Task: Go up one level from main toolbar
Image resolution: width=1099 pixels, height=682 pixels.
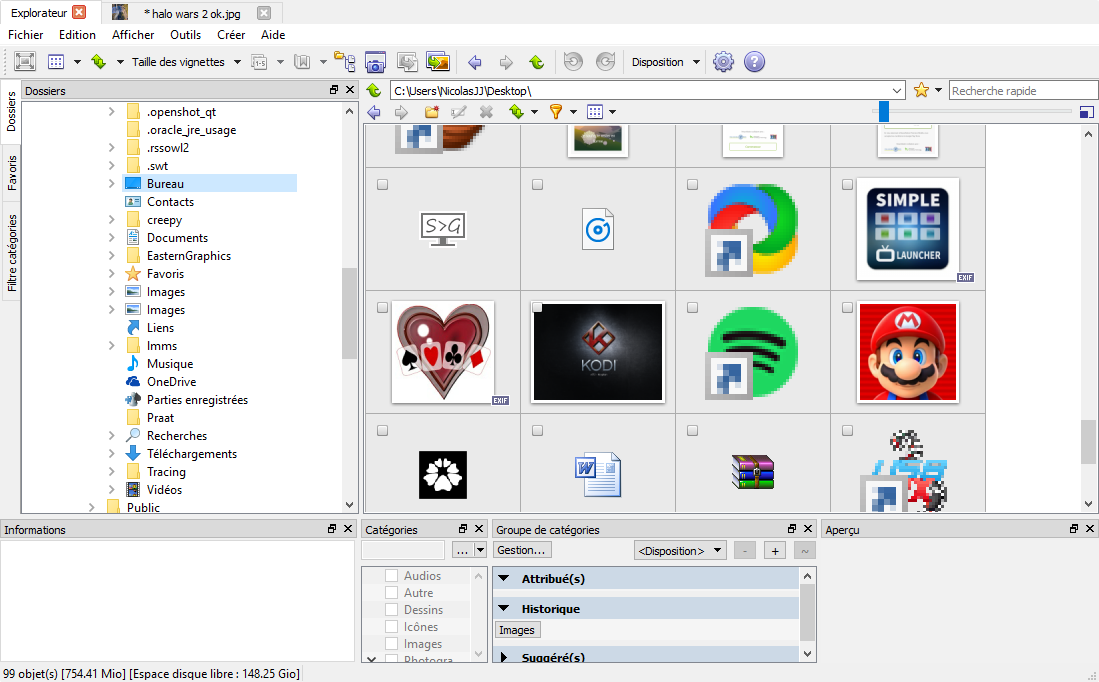Action: pos(537,62)
